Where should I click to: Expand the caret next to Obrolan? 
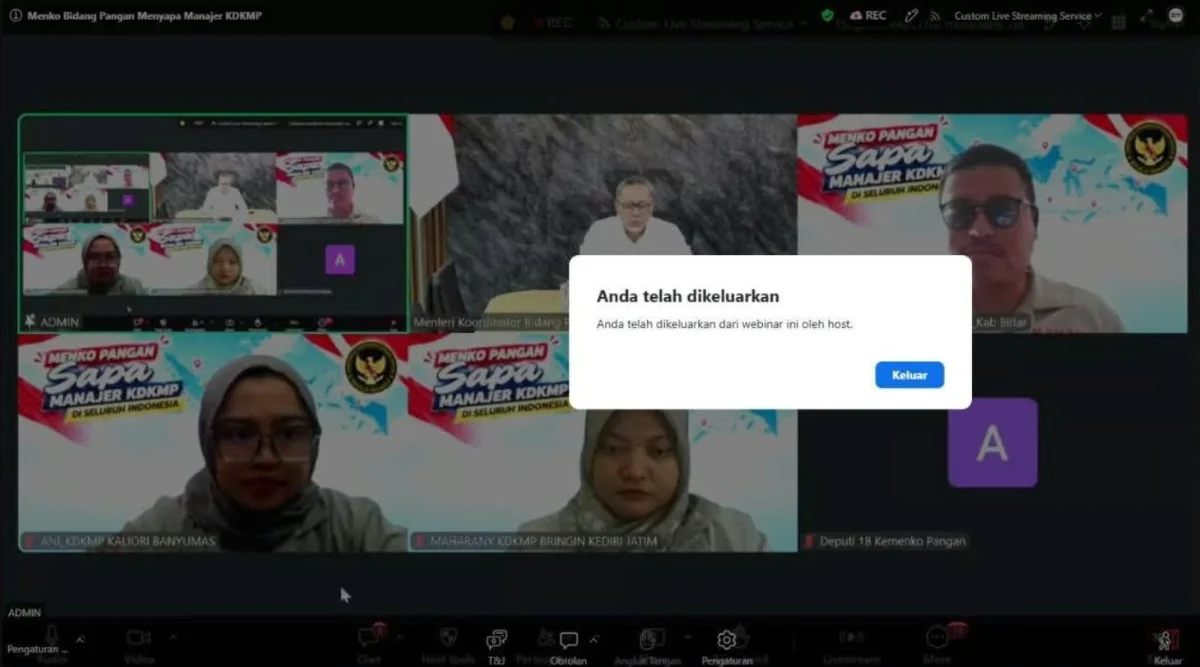[594, 638]
